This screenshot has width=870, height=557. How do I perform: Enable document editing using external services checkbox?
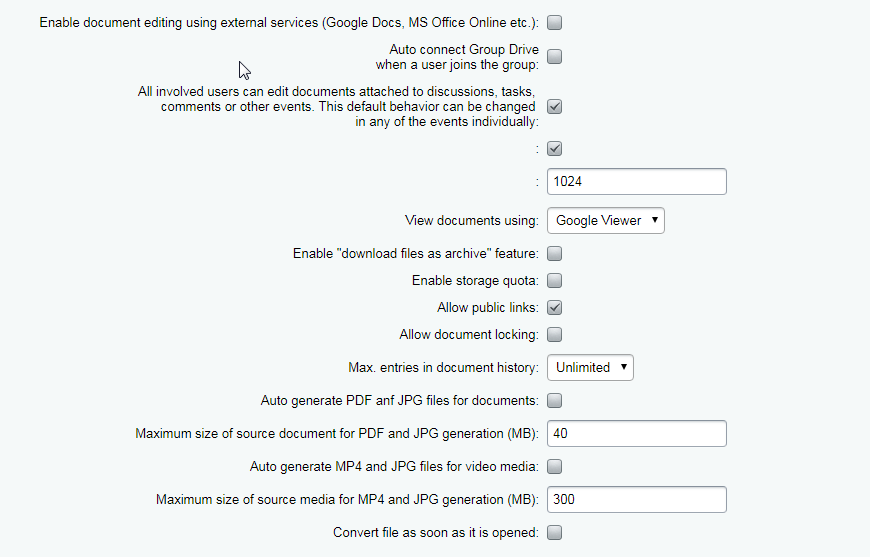tap(554, 23)
